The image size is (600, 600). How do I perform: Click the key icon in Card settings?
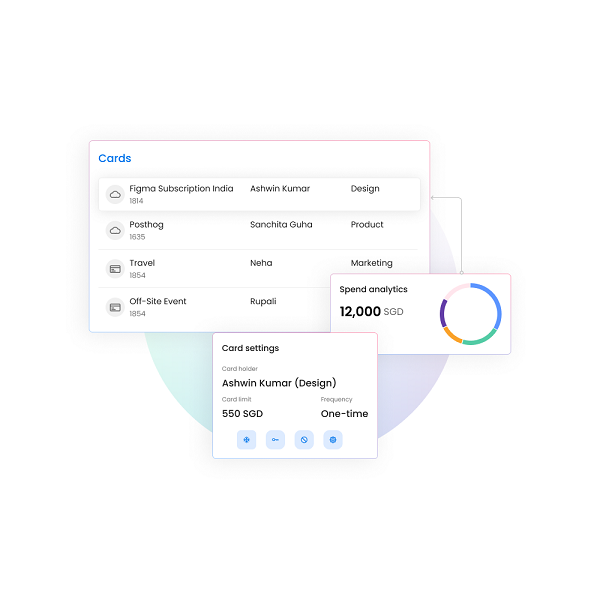(275, 439)
